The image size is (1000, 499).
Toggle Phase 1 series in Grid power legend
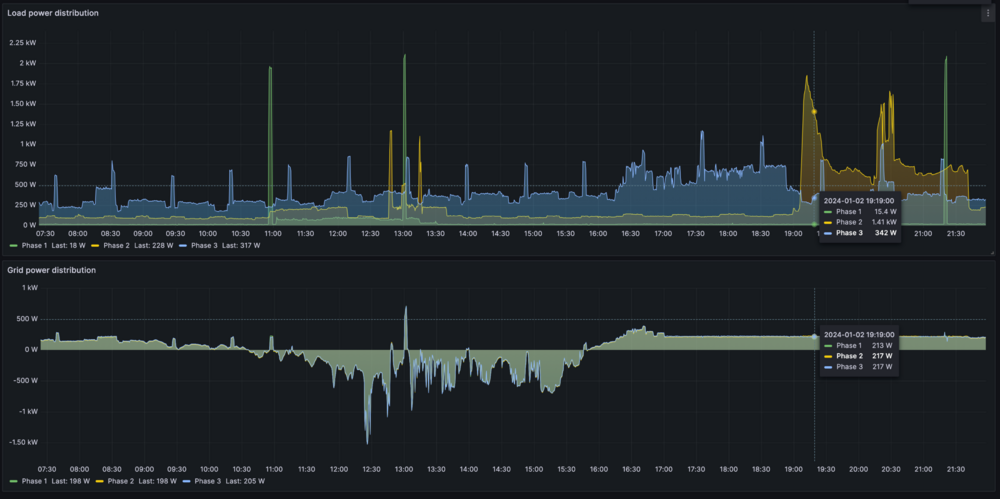pyautogui.click(x=37, y=482)
